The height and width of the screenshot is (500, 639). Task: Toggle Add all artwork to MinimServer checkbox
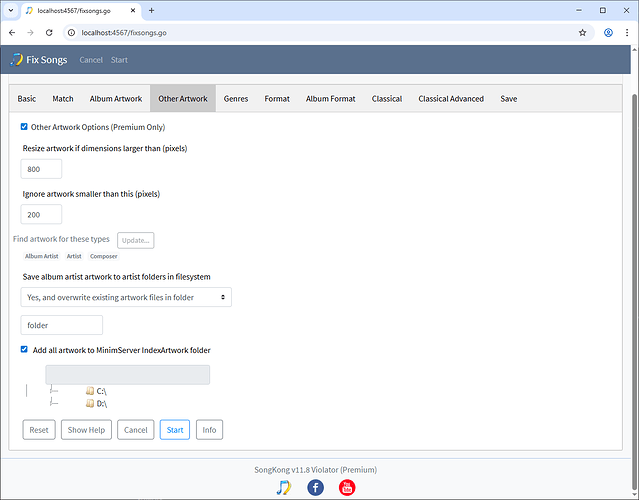tap(24, 349)
